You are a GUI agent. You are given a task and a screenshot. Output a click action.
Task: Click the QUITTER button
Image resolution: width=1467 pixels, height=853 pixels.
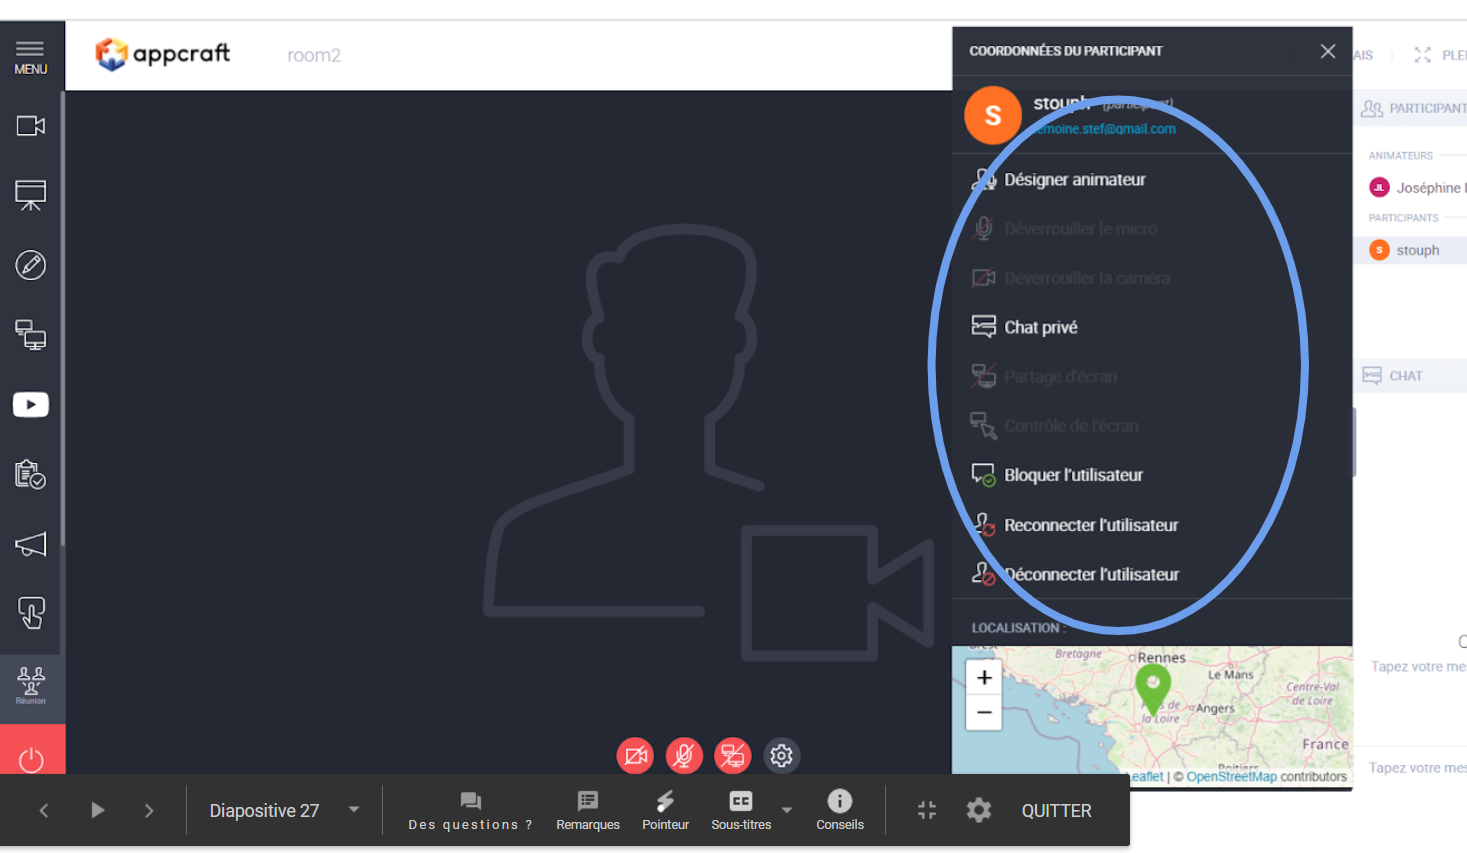(x=1056, y=811)
